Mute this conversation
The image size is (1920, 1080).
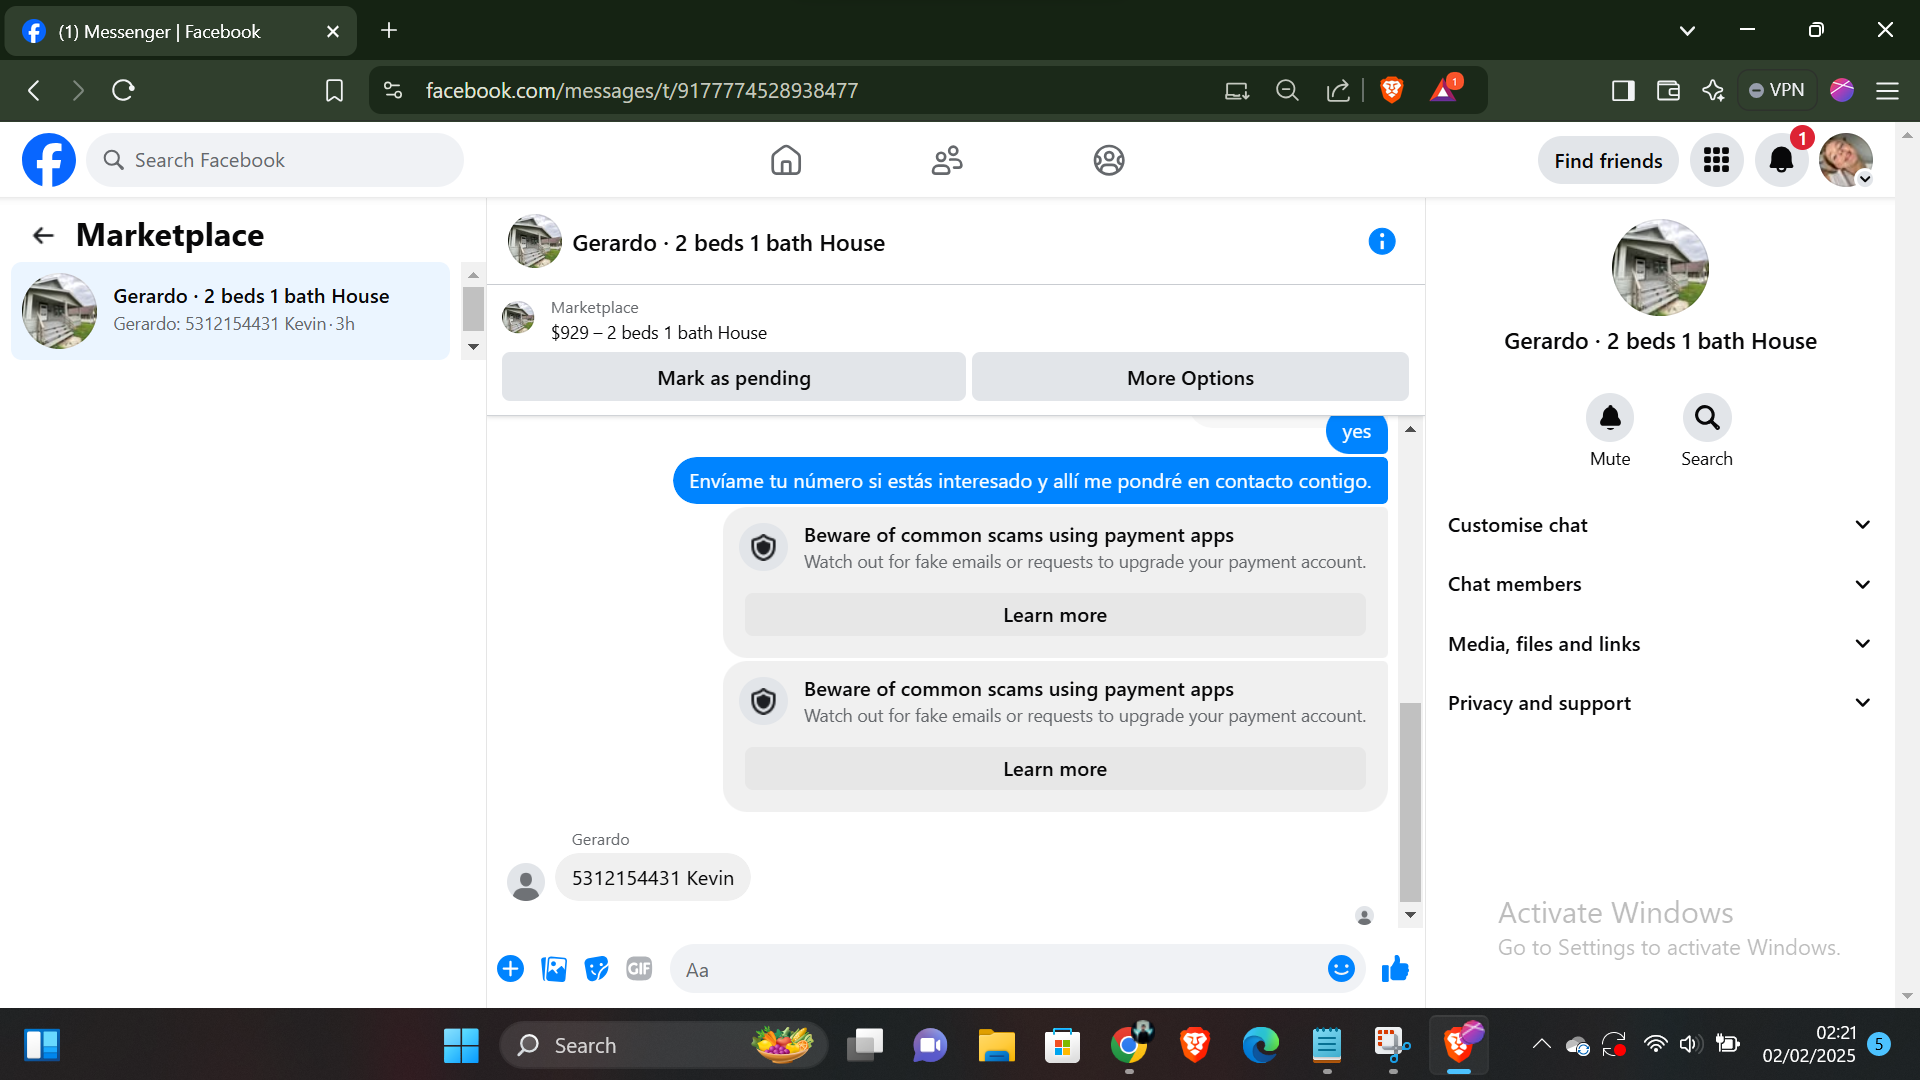(1609, 419)
